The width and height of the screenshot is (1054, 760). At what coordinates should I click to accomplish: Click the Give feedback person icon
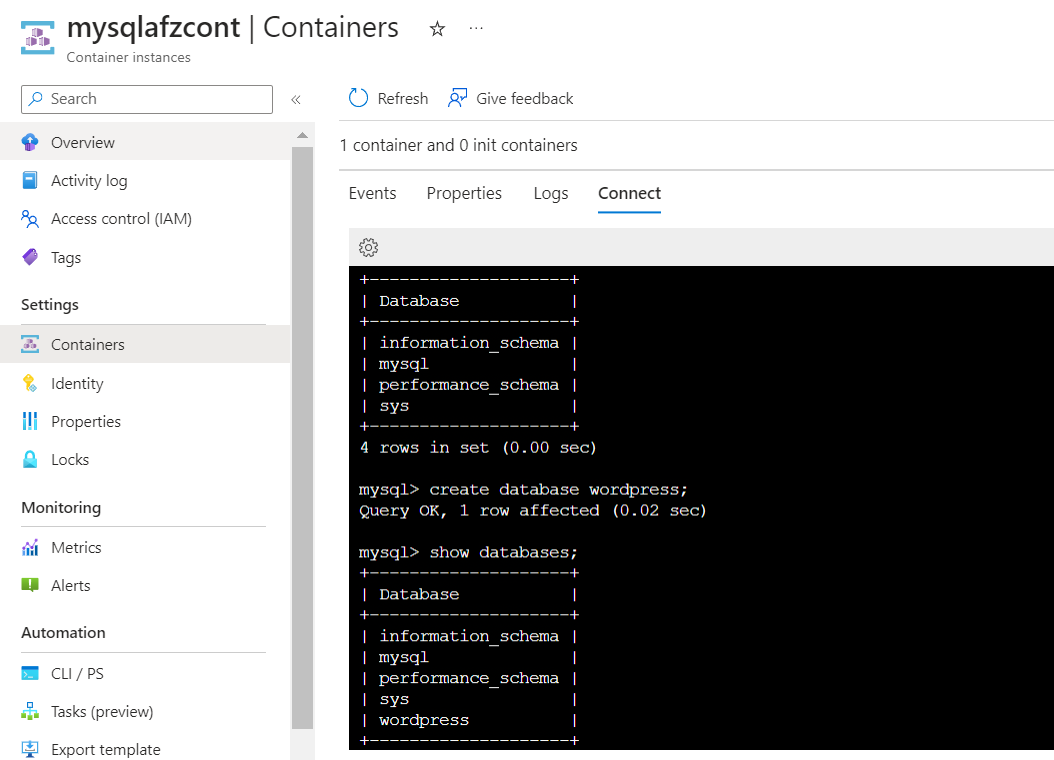pyautogui.click(x=458, y=98)
